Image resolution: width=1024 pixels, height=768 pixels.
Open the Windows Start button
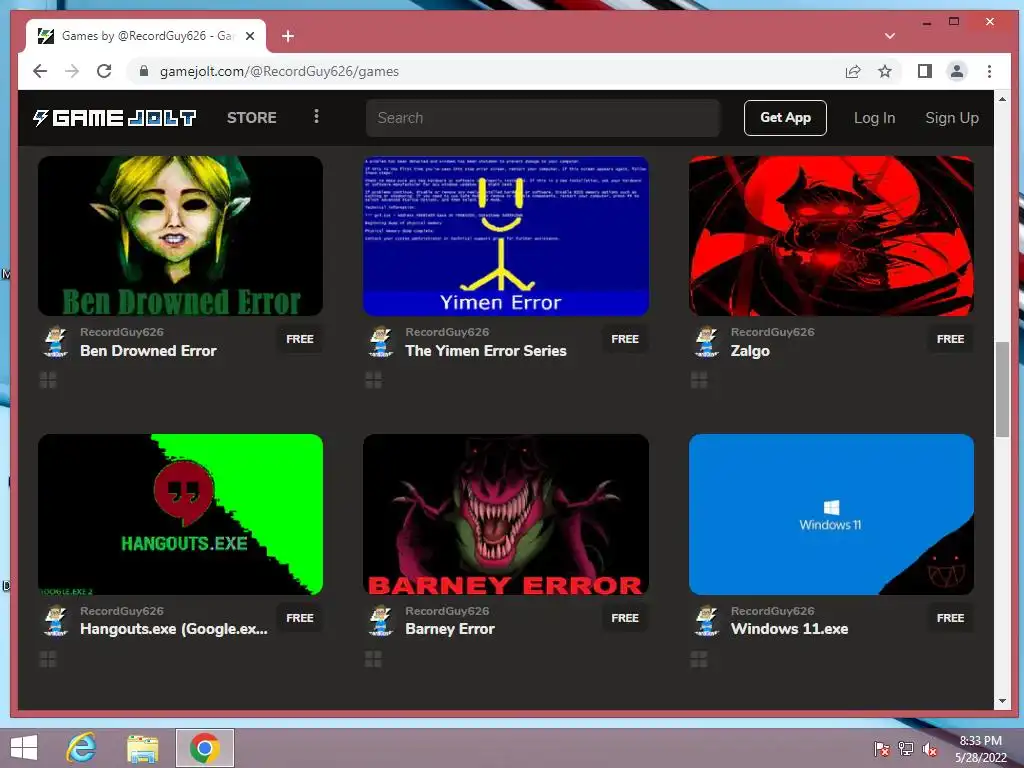pos(24,748)
